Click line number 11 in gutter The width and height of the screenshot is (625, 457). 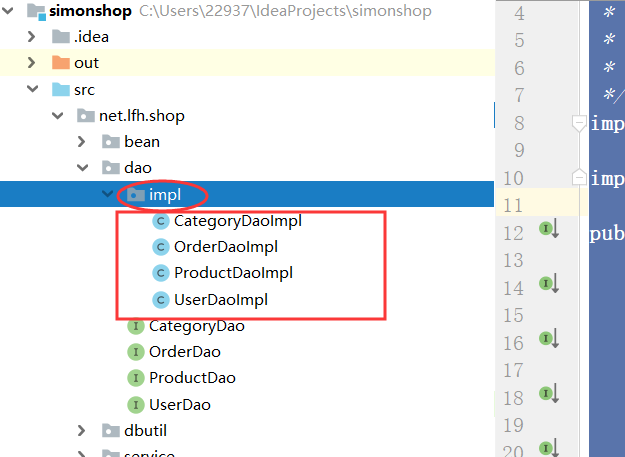coord(513,206)
